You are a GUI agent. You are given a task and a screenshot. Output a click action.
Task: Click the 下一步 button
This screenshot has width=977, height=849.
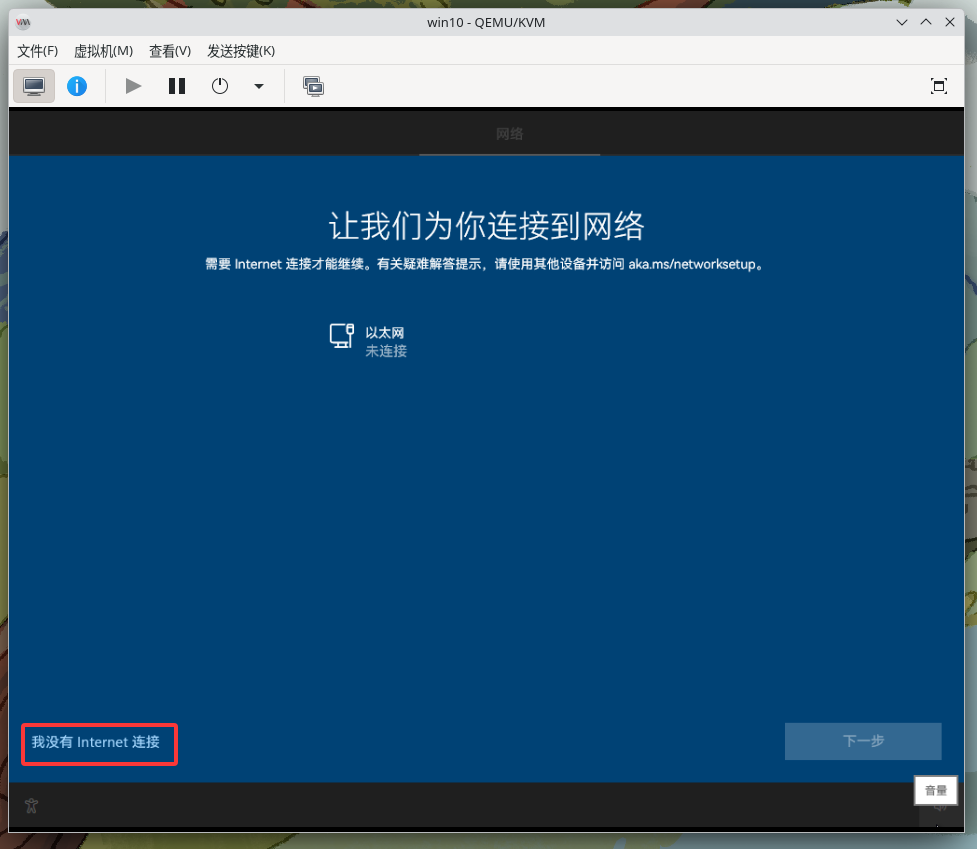click(863, 741)
